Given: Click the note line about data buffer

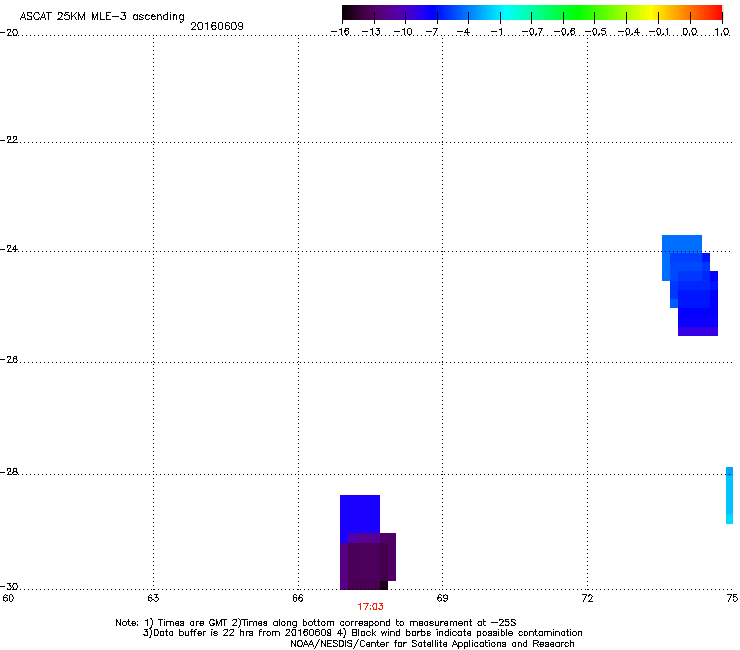Looking at the screenshot, I should (362, 633).
